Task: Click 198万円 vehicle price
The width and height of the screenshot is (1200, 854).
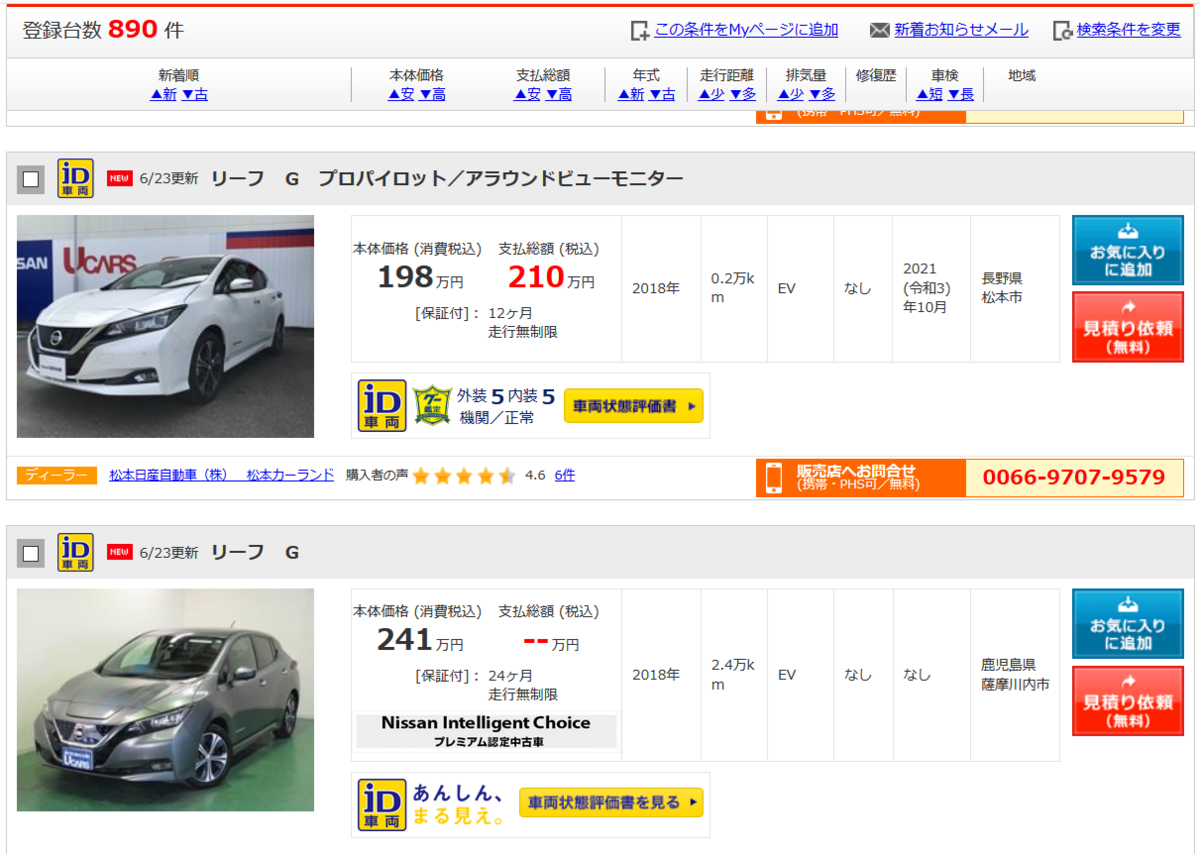Action: (420, 277)
